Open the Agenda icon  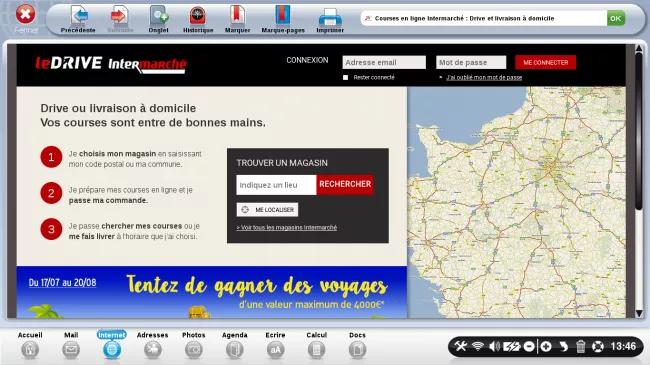235,350
